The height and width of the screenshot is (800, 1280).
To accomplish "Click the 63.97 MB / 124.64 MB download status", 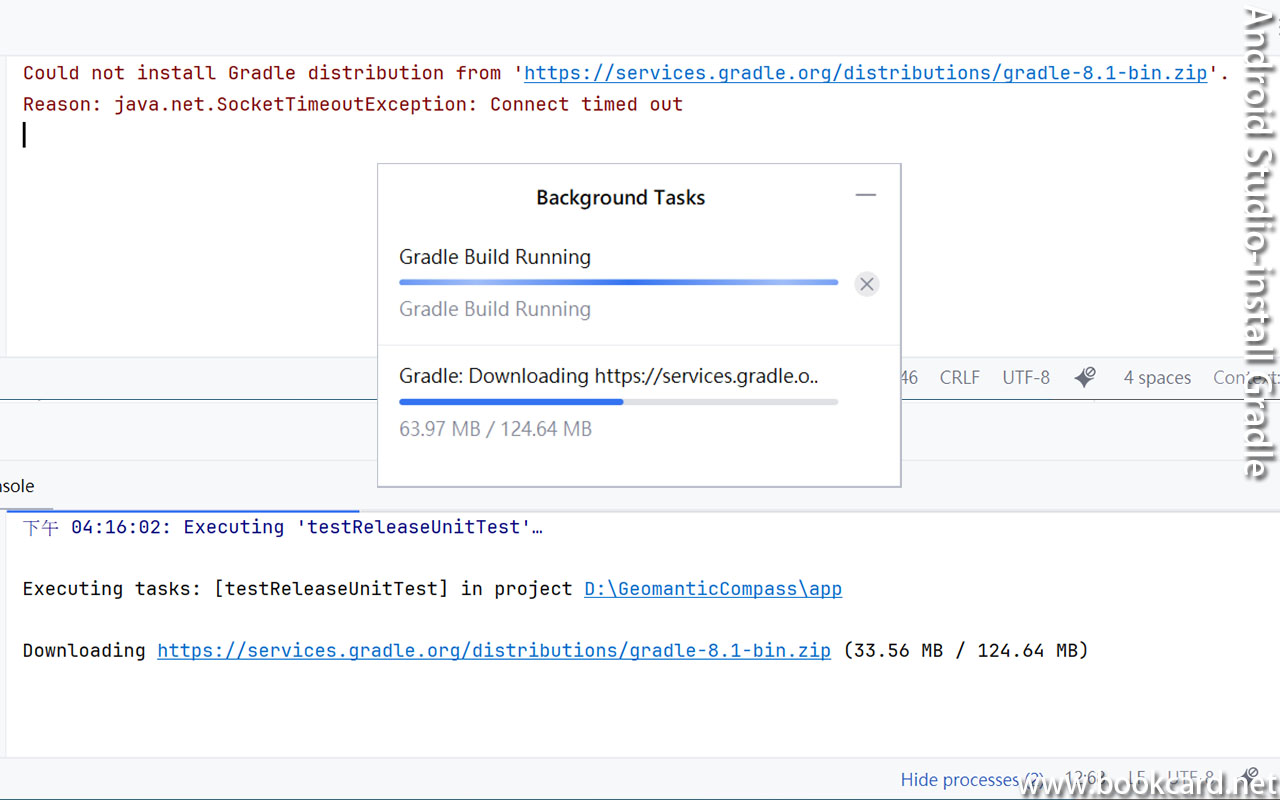I will click(495, 429).
